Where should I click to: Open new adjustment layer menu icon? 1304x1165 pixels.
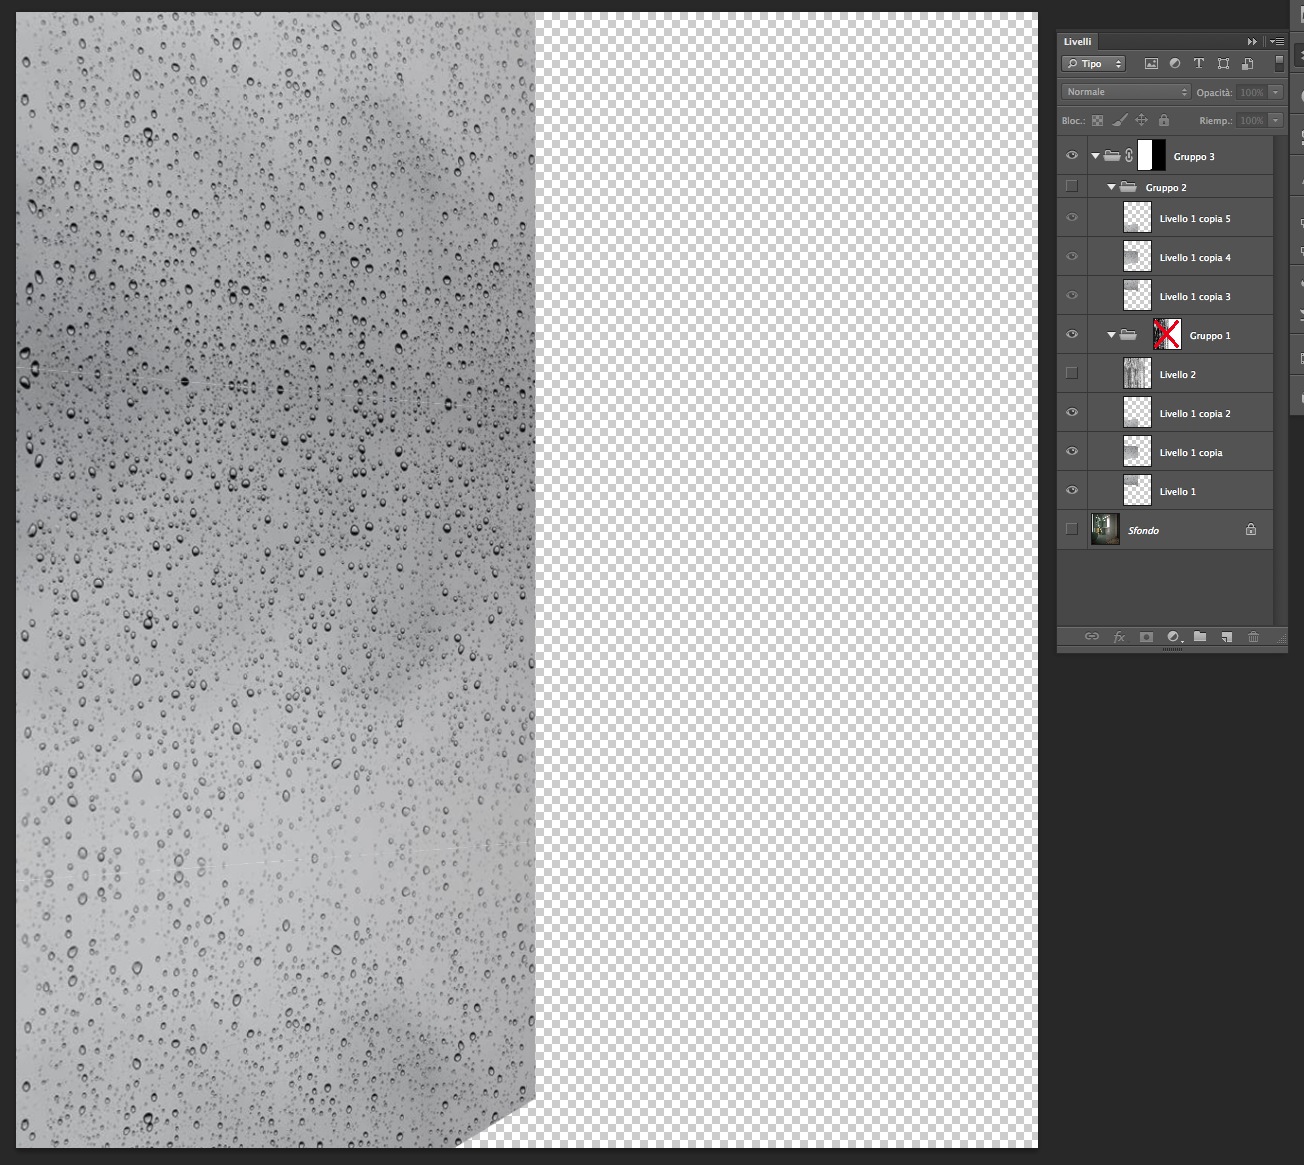[1174, 637]
